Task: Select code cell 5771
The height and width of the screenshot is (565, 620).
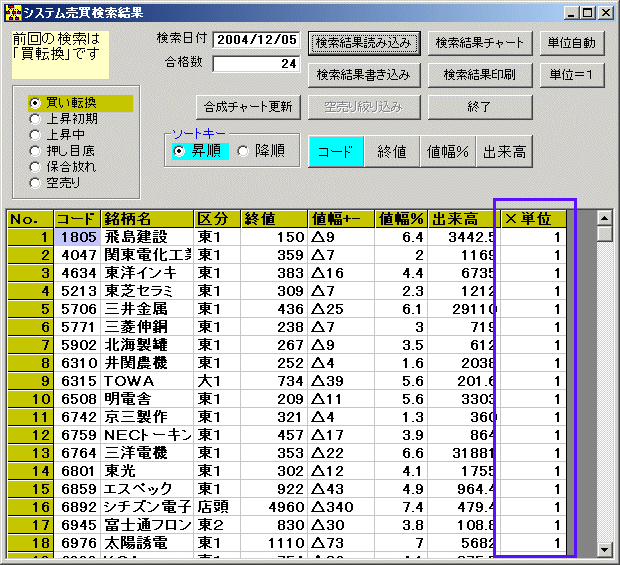Action: pyautogui.click(x=77, y=327)
